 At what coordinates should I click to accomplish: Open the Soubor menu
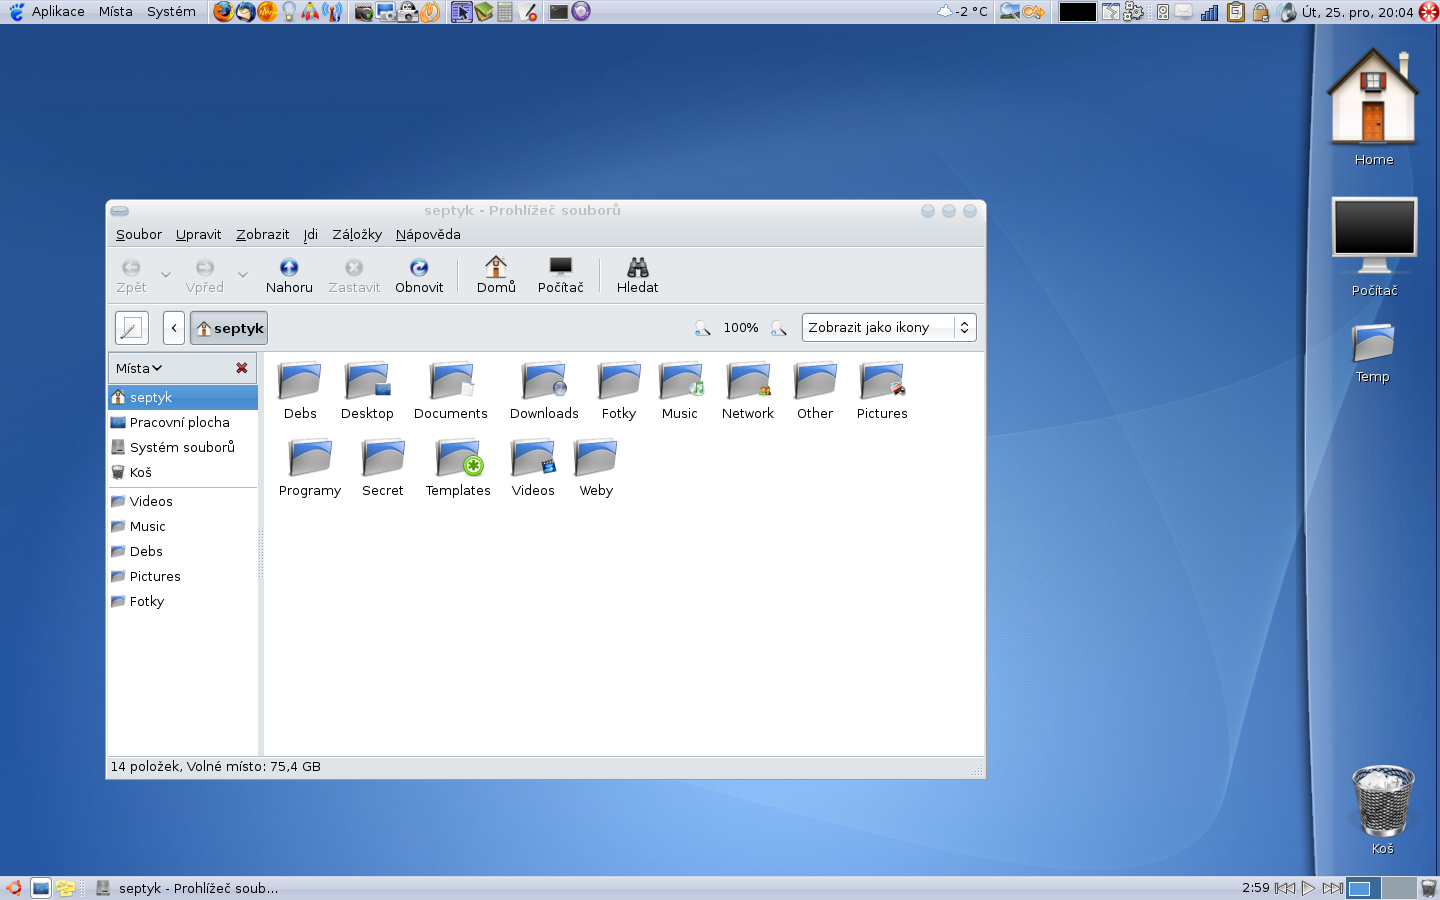139,234
